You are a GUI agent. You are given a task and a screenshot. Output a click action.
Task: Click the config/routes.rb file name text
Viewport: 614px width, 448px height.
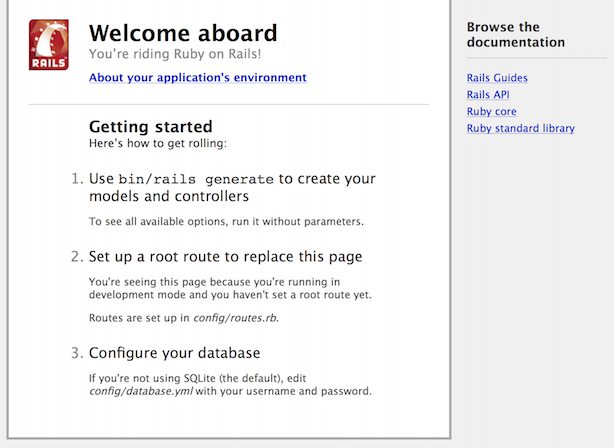coord(235,319)
